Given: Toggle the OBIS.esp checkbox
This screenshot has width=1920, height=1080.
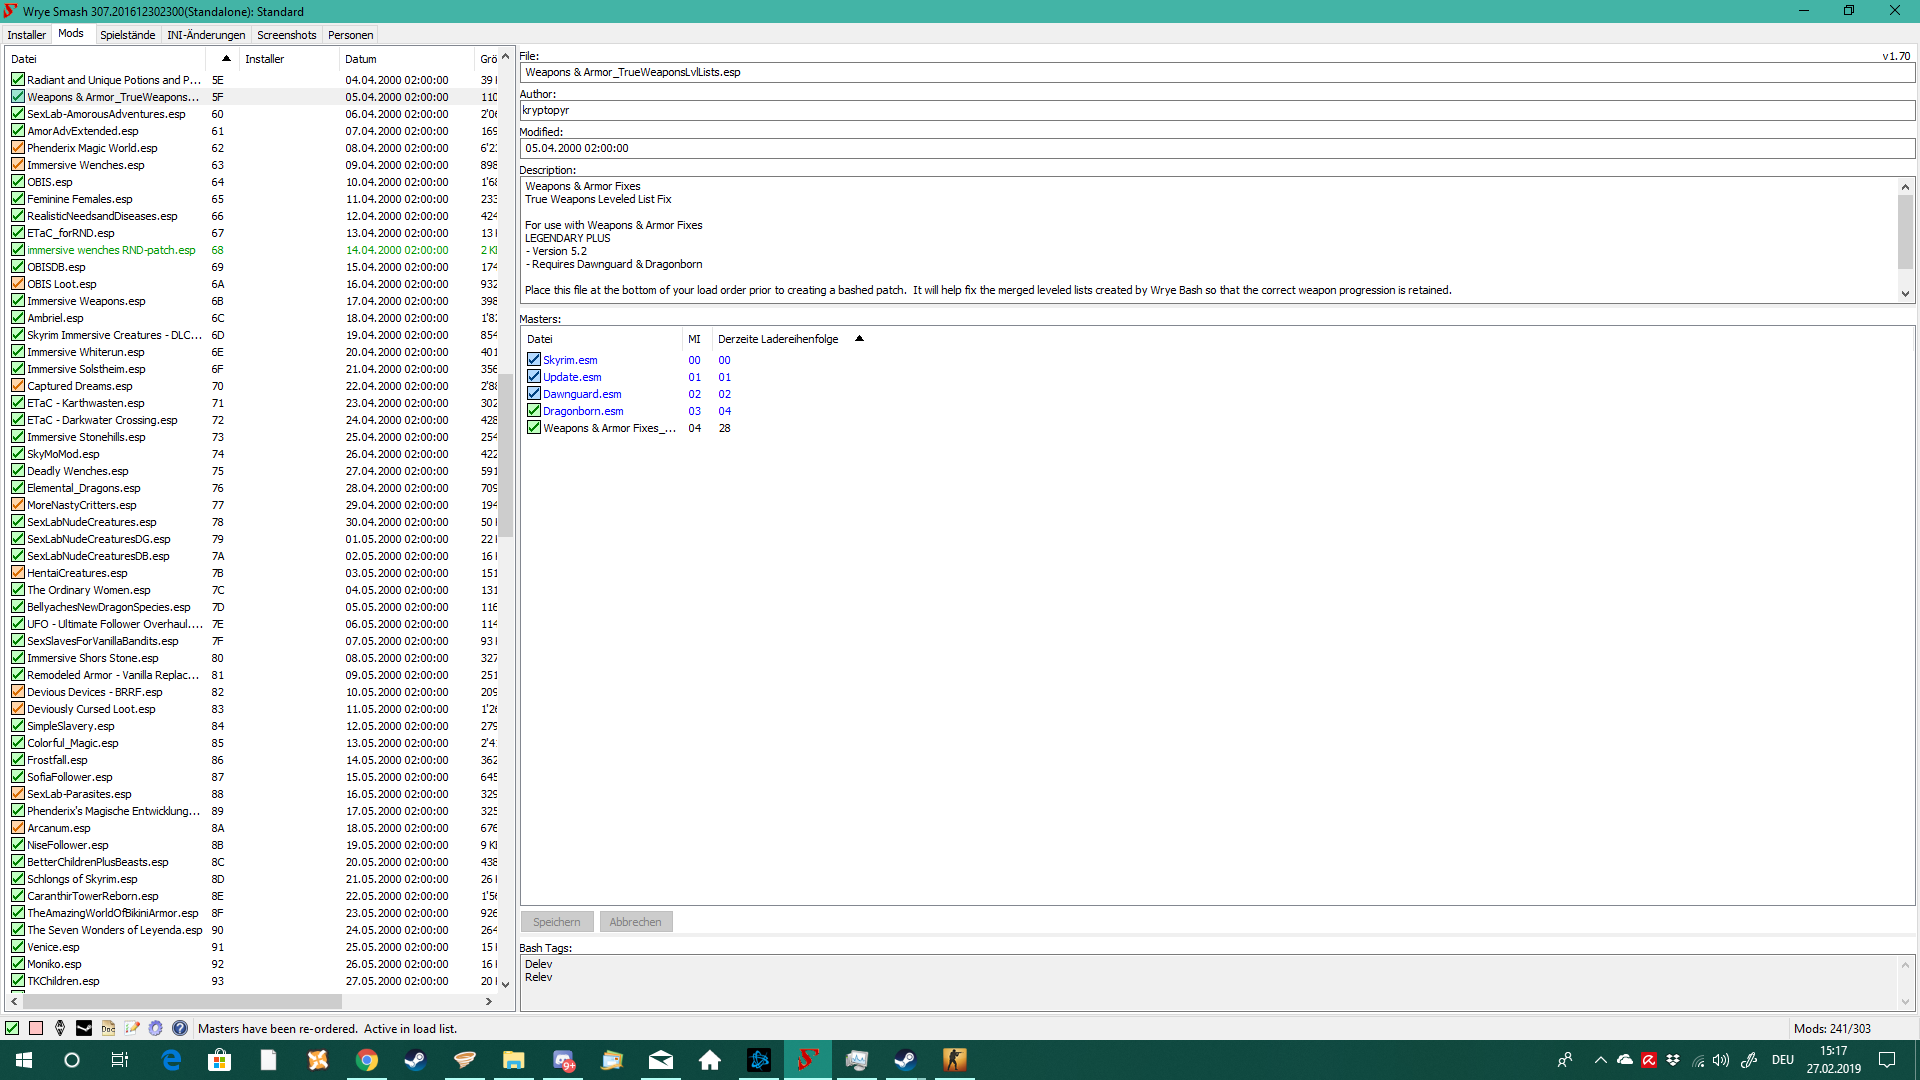Looking at the screenshot, I should pos(18,182).
